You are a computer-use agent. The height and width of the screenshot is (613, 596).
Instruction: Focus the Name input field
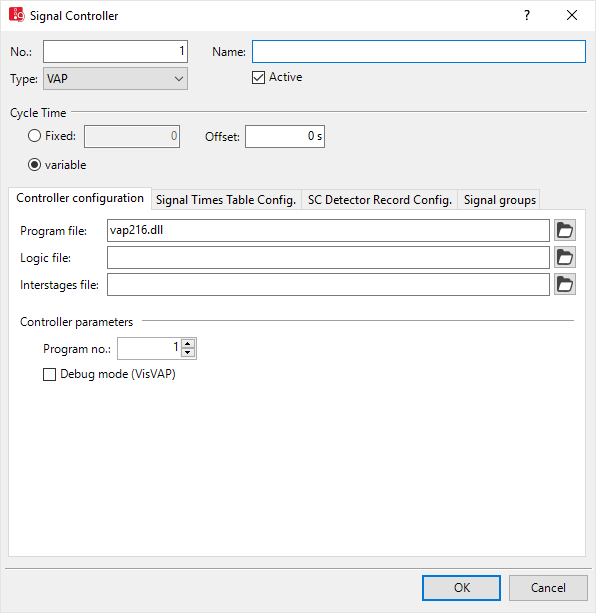pyautogui.click(x=419, y=51)
